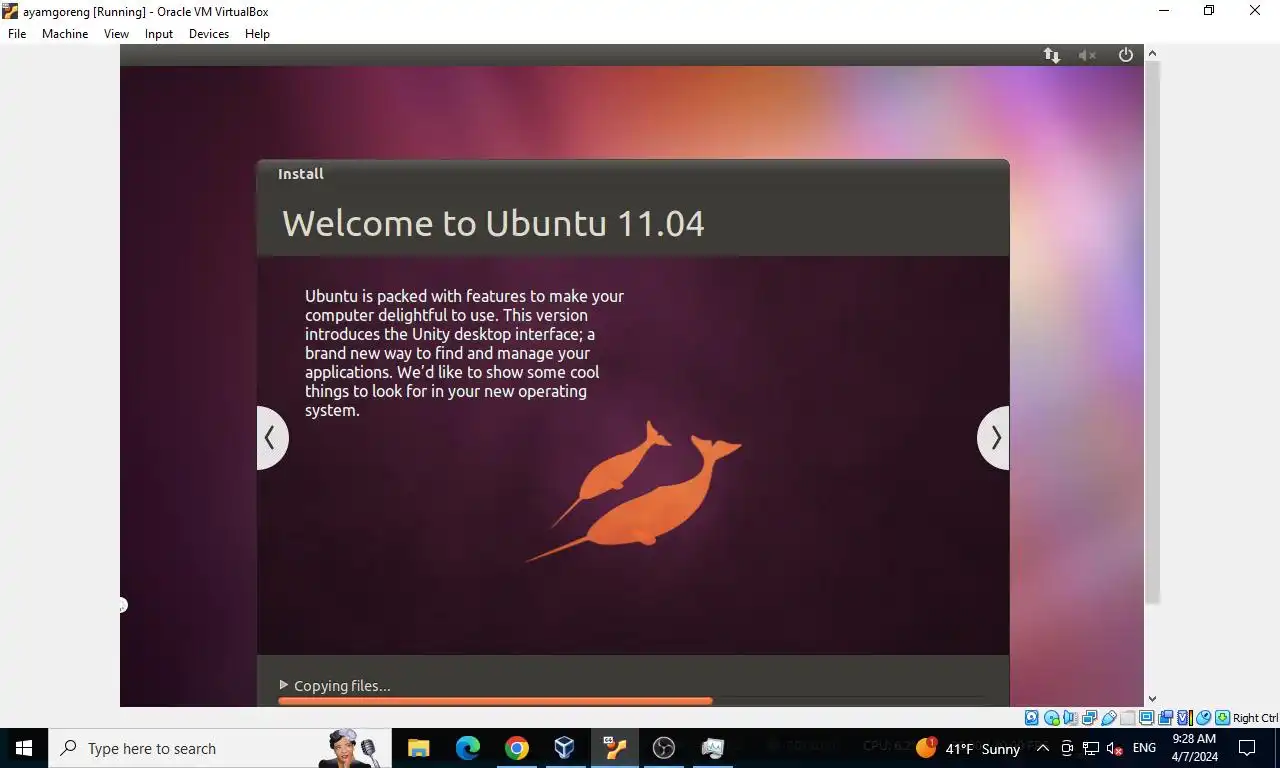Click the Meet Now camera tray icon
The height and width of the screenshot is (768, 1280).
point(1067,748)
